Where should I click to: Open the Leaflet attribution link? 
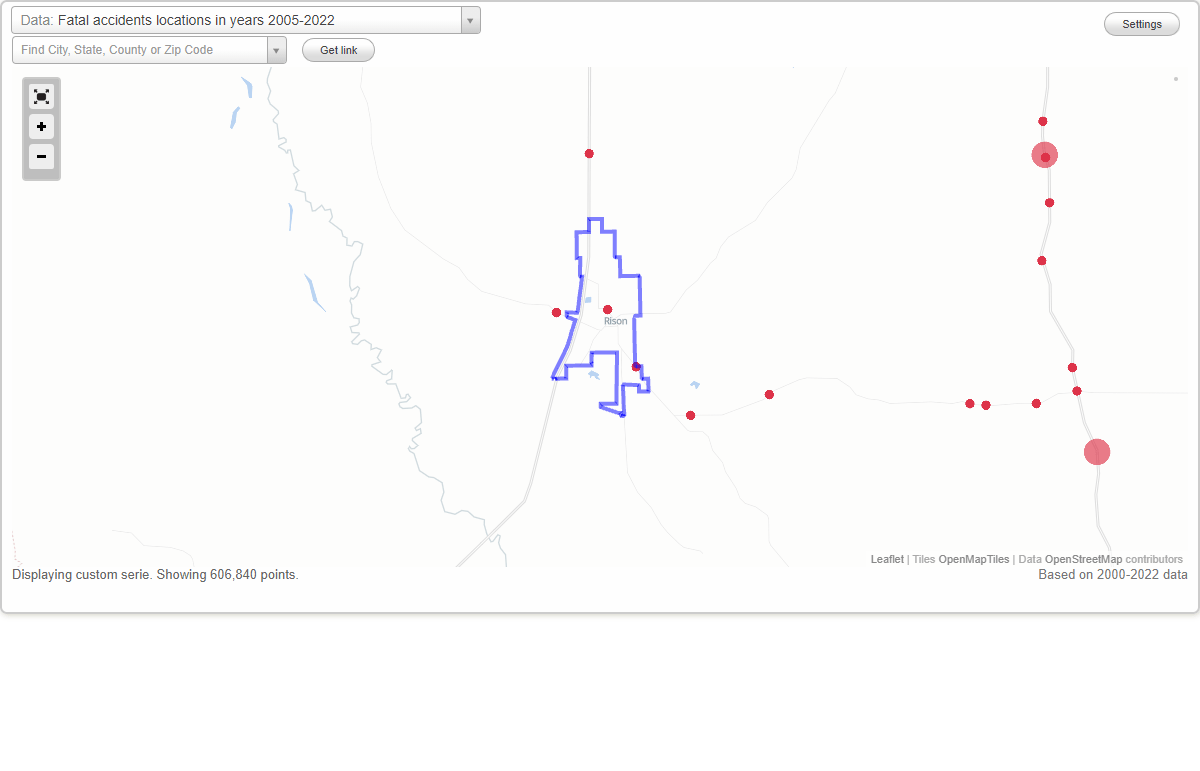click(x=887, y=559)
